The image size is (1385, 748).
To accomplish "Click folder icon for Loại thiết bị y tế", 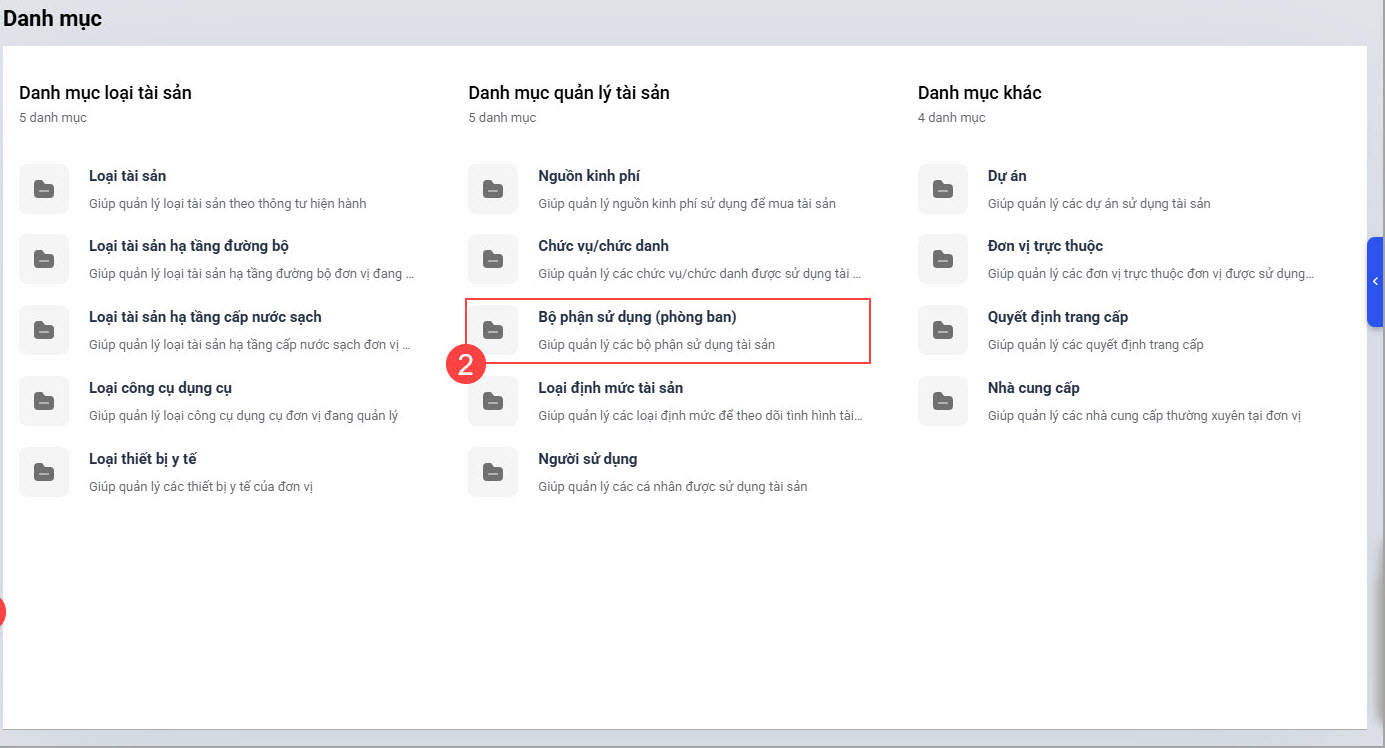I will (x=44, y=472).
